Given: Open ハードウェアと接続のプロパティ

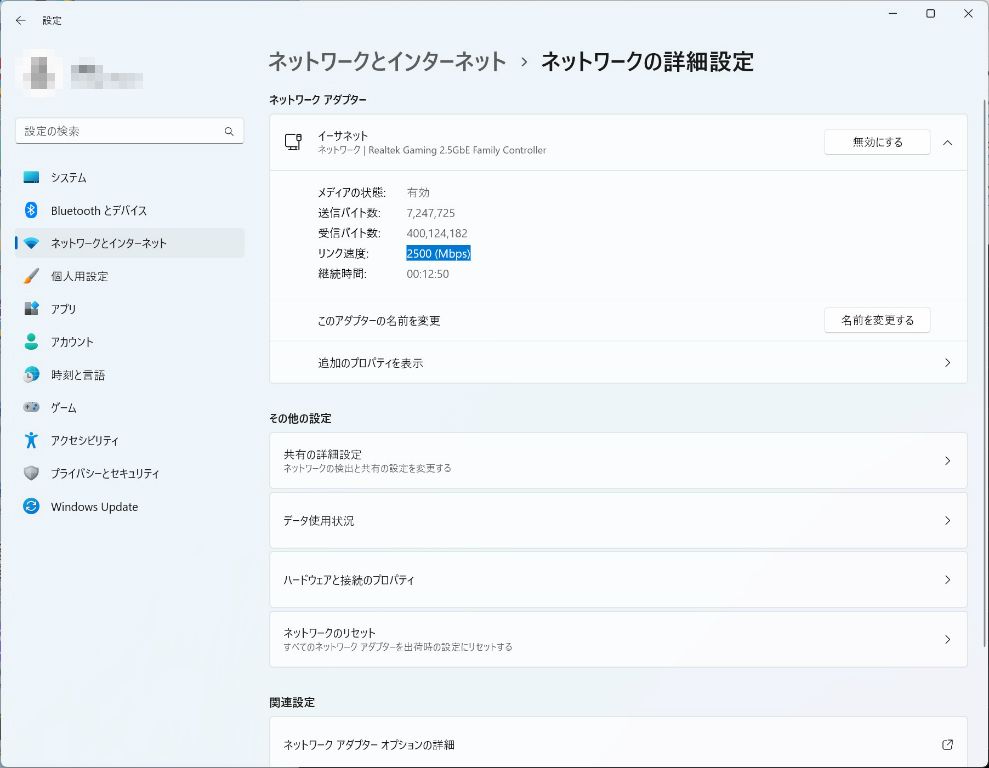Looking at the screenshot, I should pos(617,580).
